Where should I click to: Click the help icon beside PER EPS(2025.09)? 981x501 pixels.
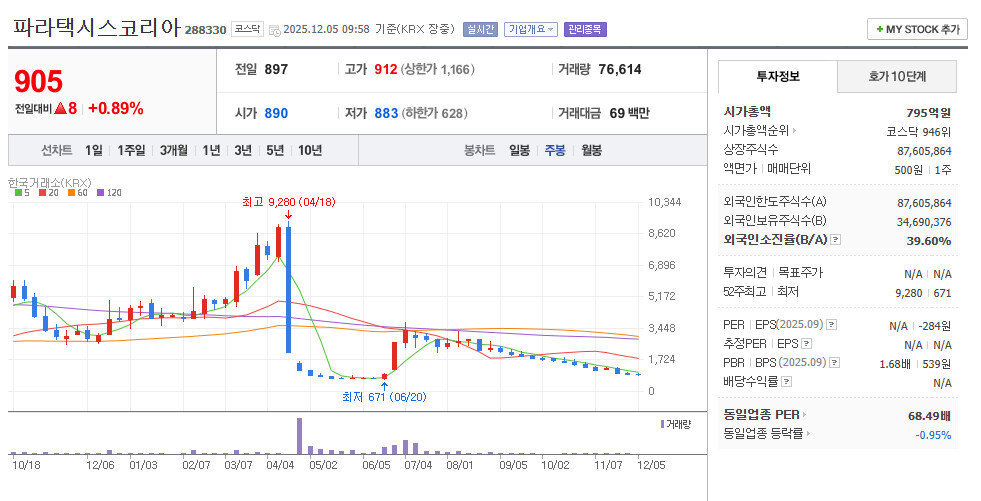tap(831, 325)
